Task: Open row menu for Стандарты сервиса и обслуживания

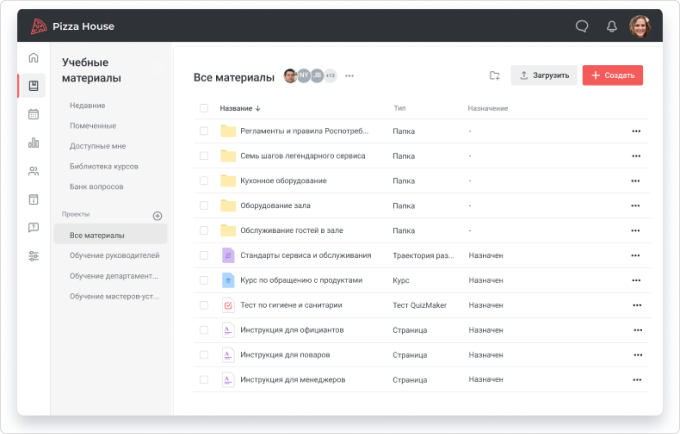Action: point(635,255)
